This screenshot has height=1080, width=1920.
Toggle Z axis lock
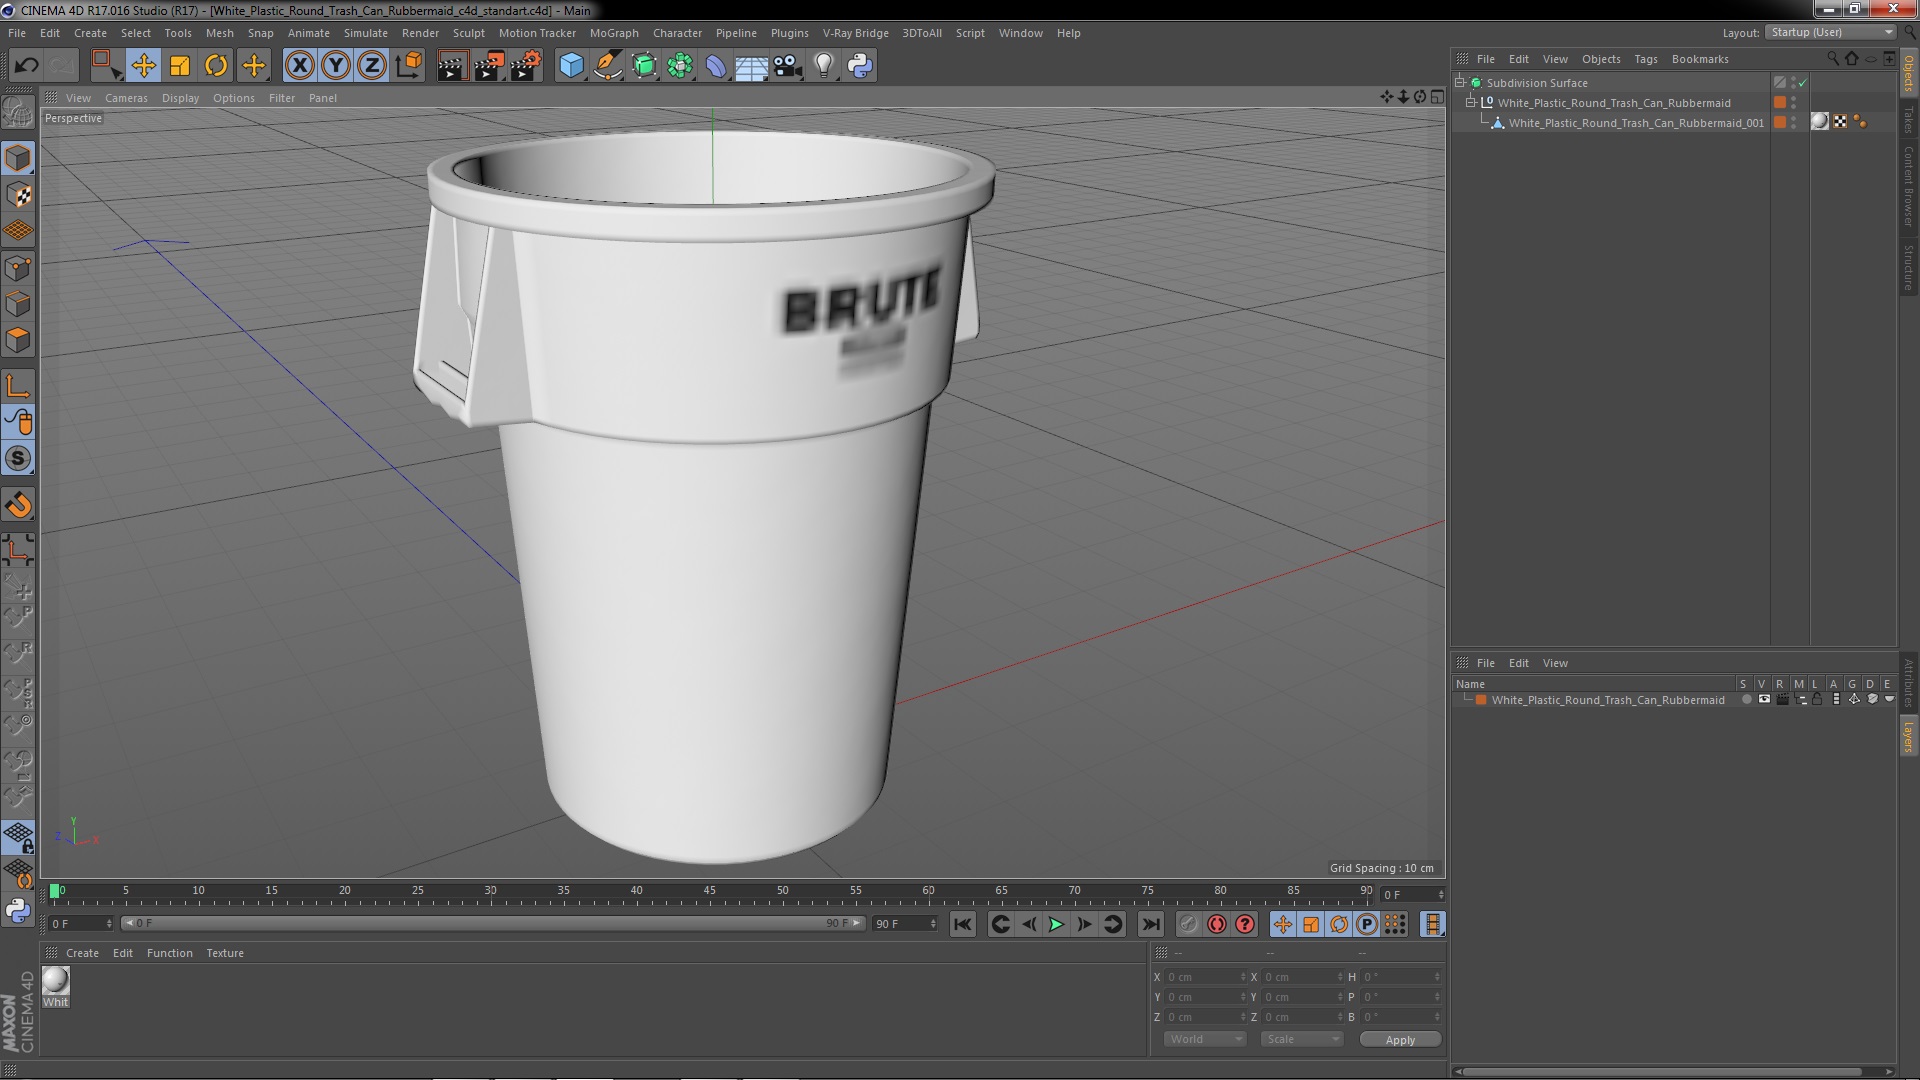point(372,66)
